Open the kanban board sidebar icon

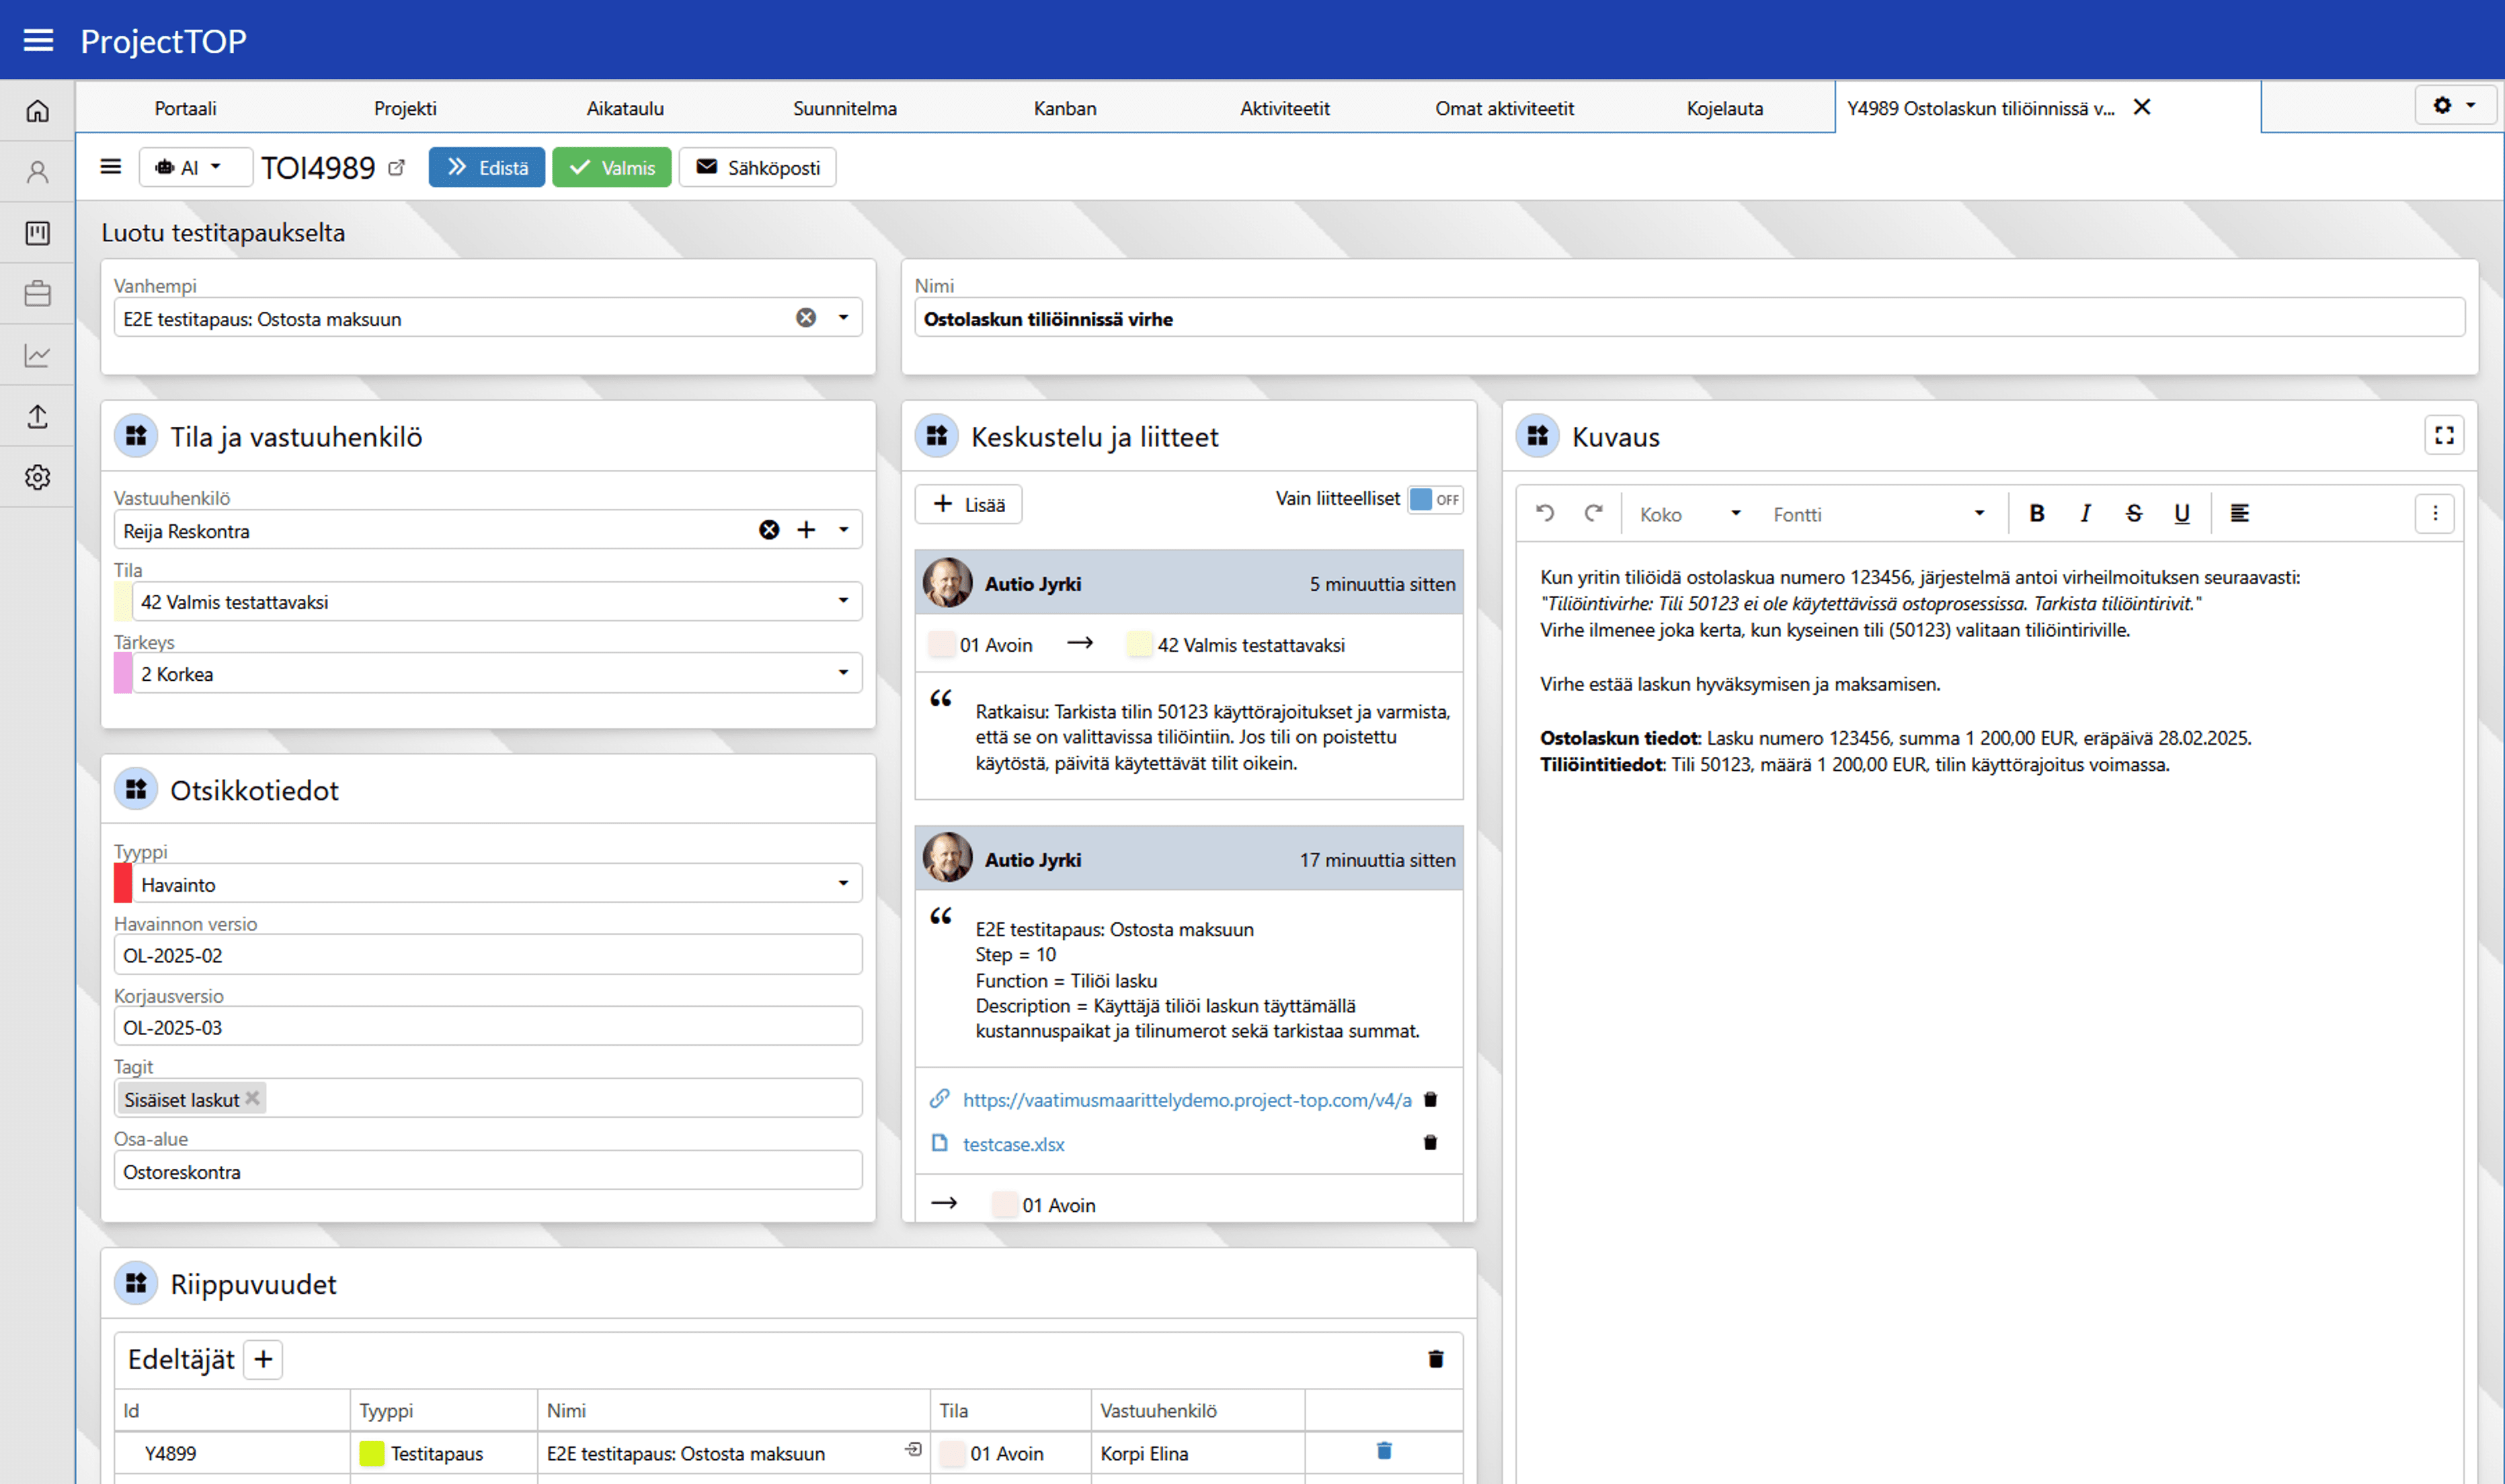tap(37, 233)
